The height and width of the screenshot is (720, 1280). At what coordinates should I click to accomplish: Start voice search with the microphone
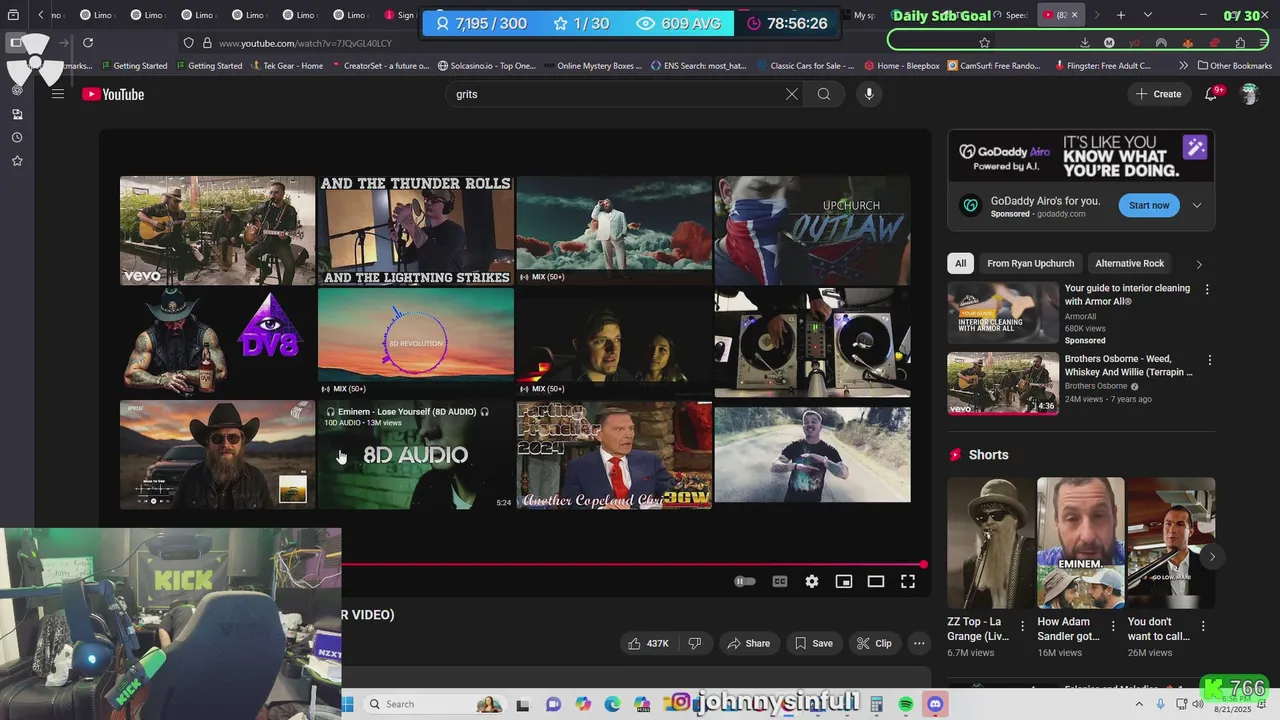(869, 94)
